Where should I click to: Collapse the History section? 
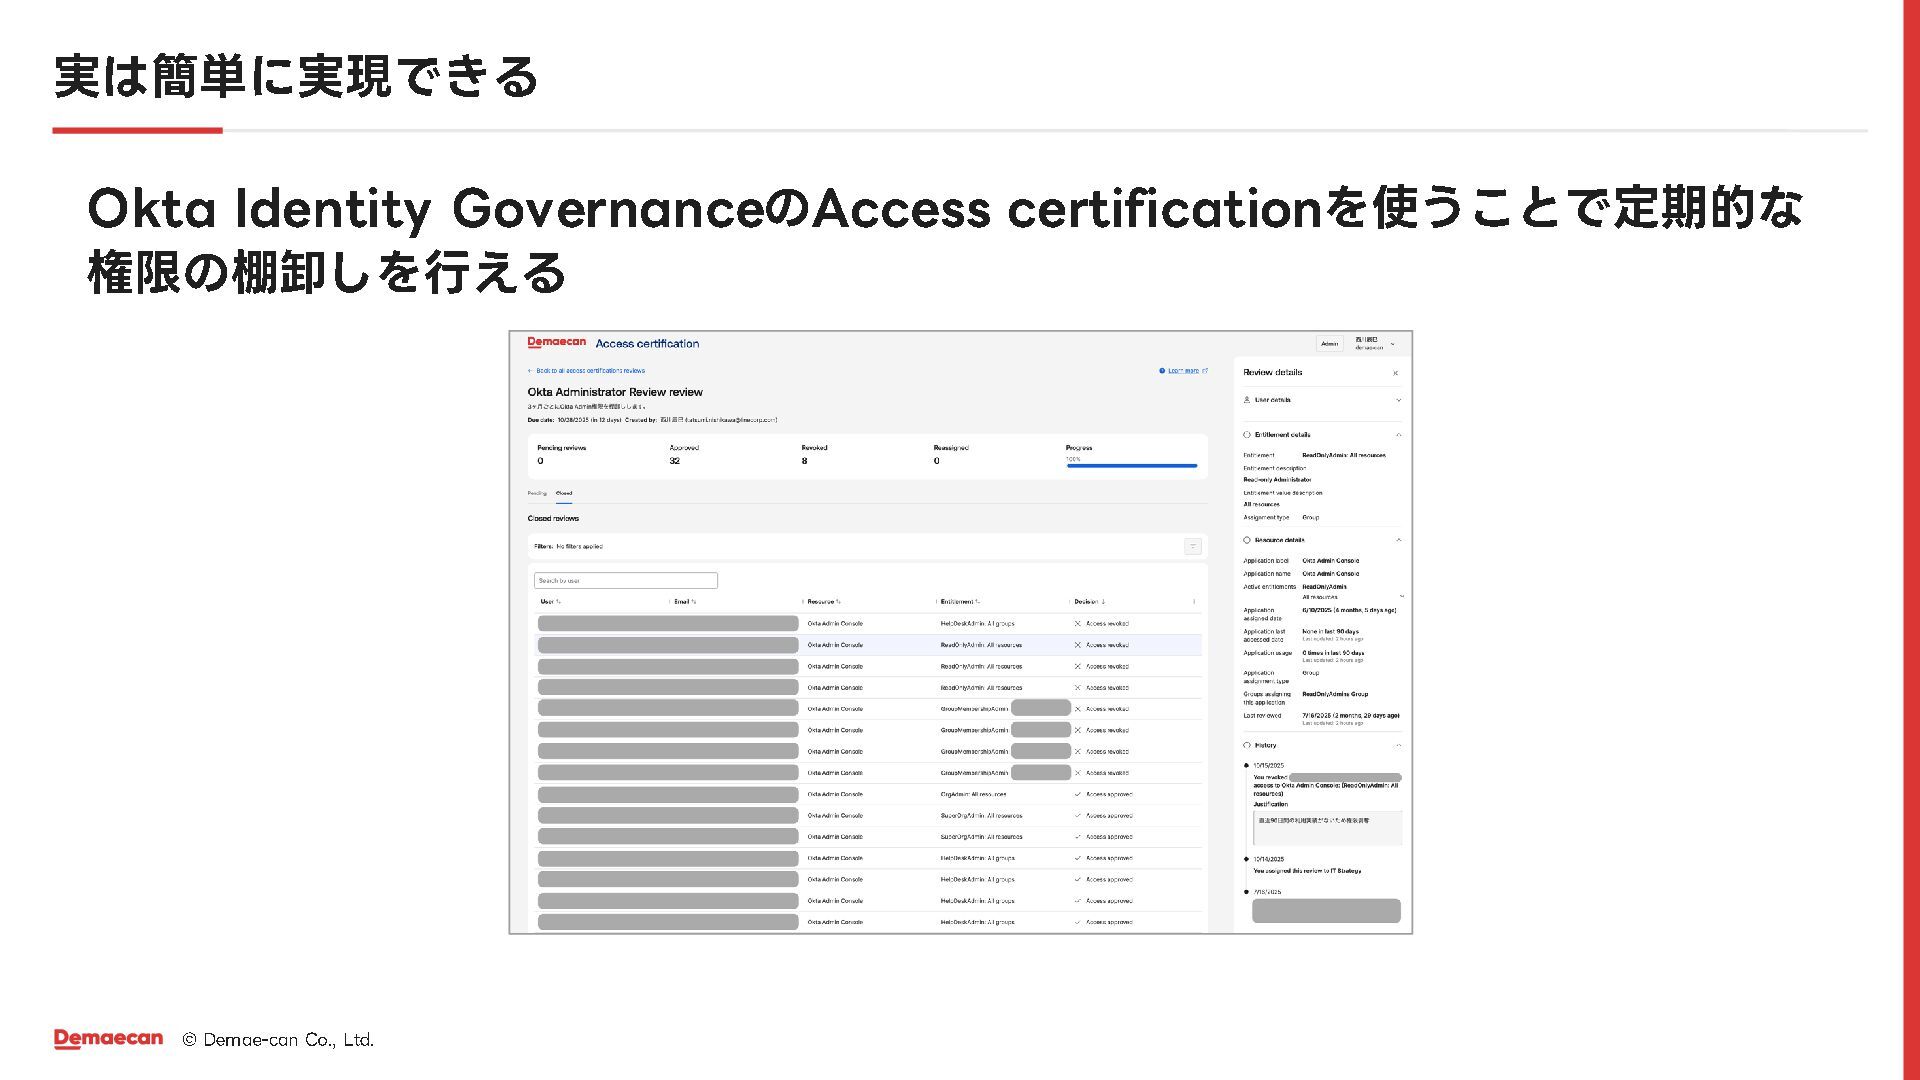[x=1398, y=745]
